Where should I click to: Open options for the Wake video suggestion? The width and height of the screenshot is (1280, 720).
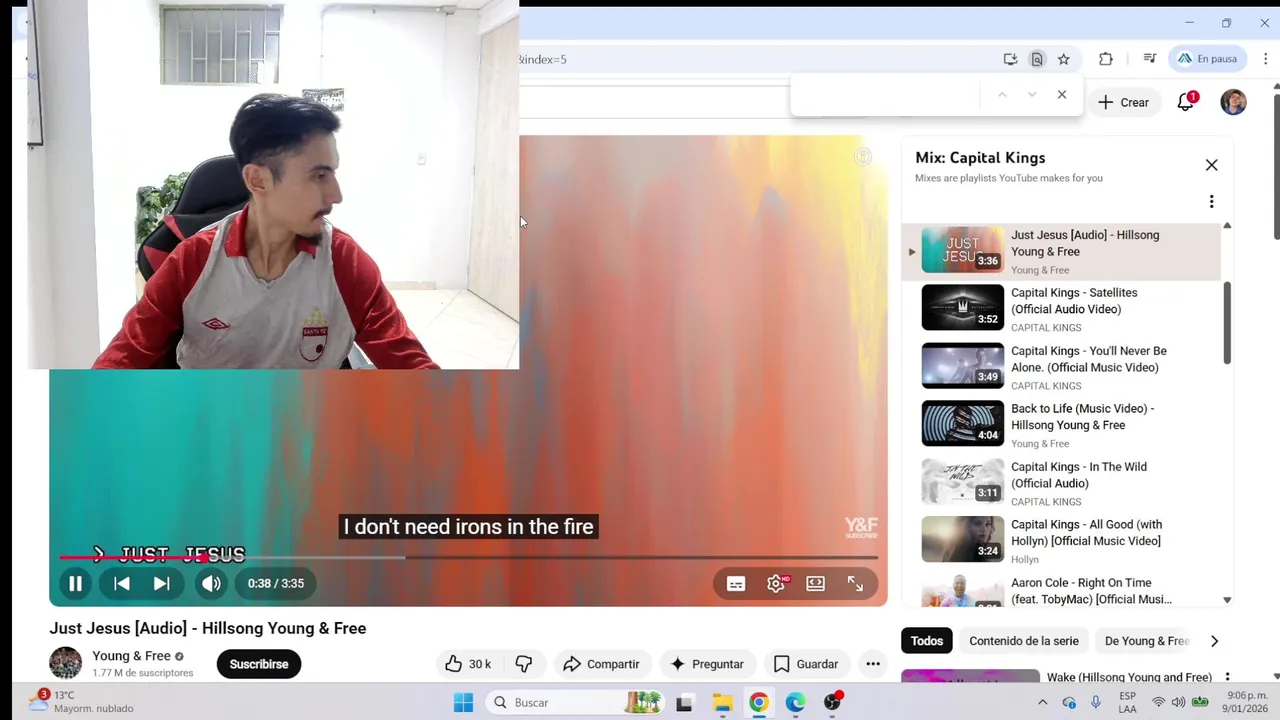pos(1227,677)
